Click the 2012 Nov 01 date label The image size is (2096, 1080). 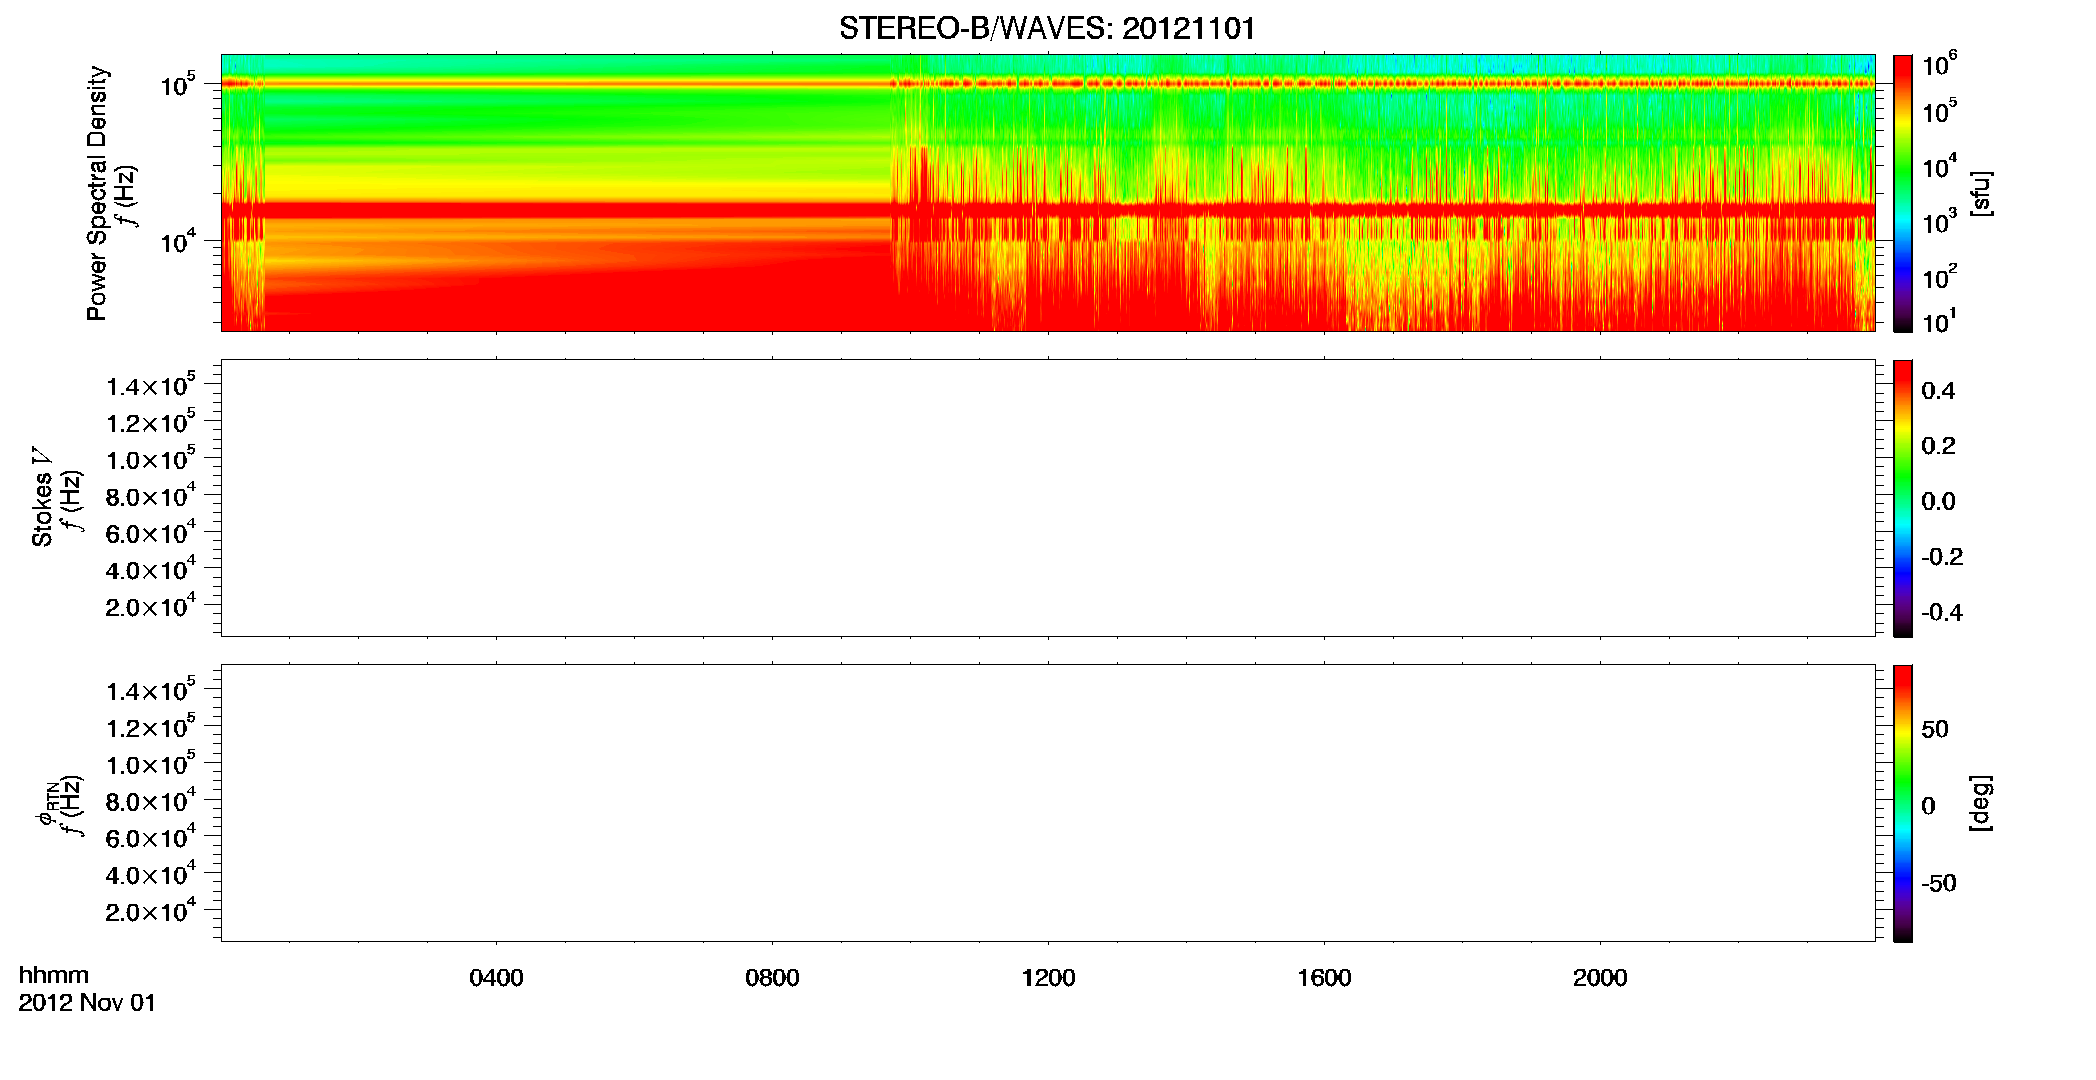click(87, 1003)
